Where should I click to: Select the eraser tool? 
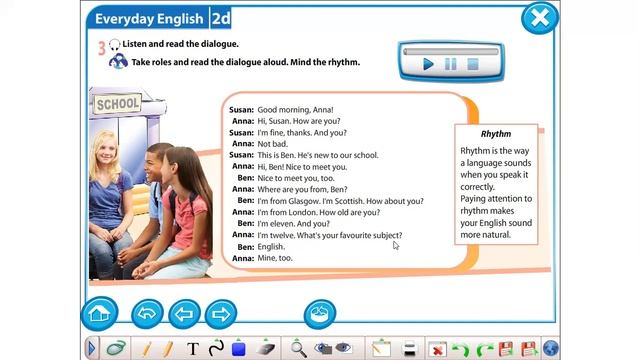(266, 348)
